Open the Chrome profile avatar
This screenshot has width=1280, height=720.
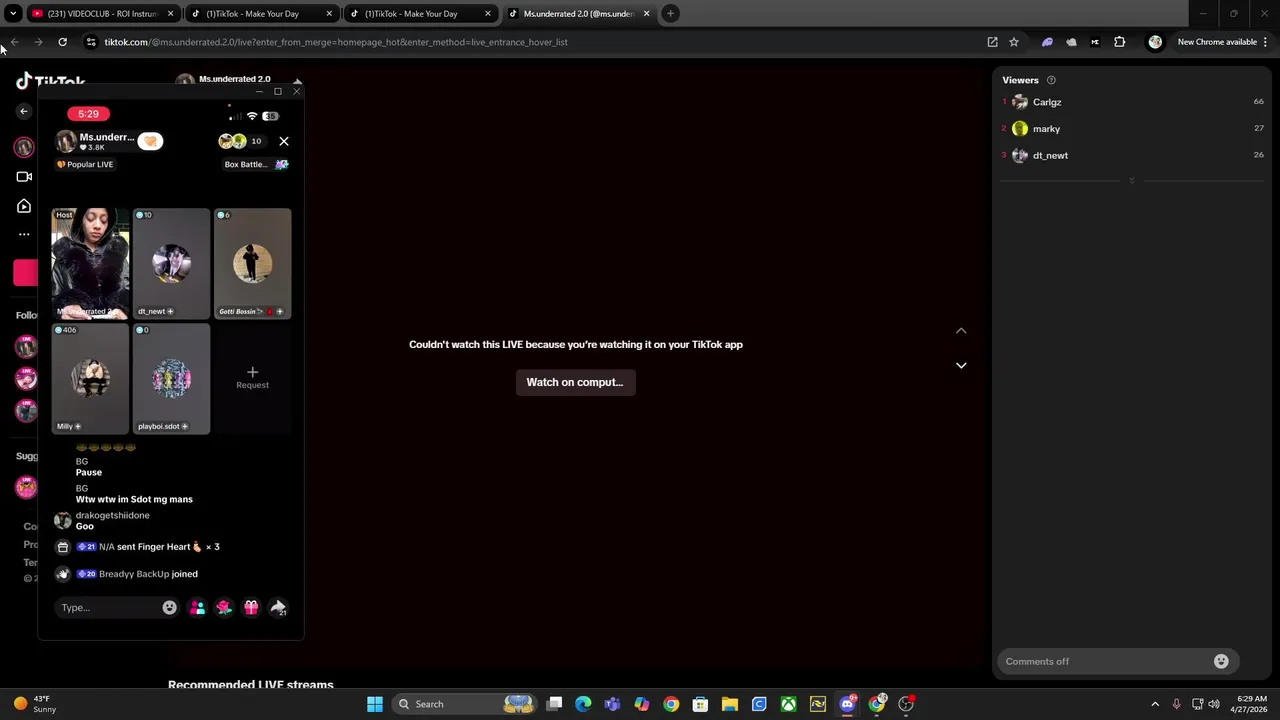pos(1155,42)
